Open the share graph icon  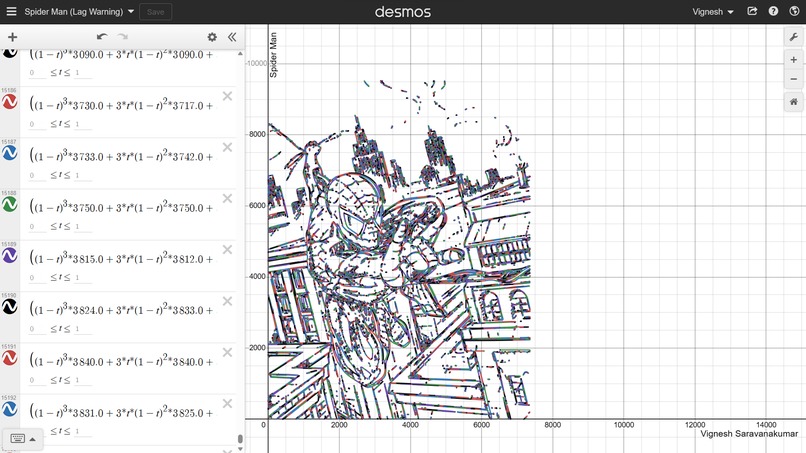752,11
